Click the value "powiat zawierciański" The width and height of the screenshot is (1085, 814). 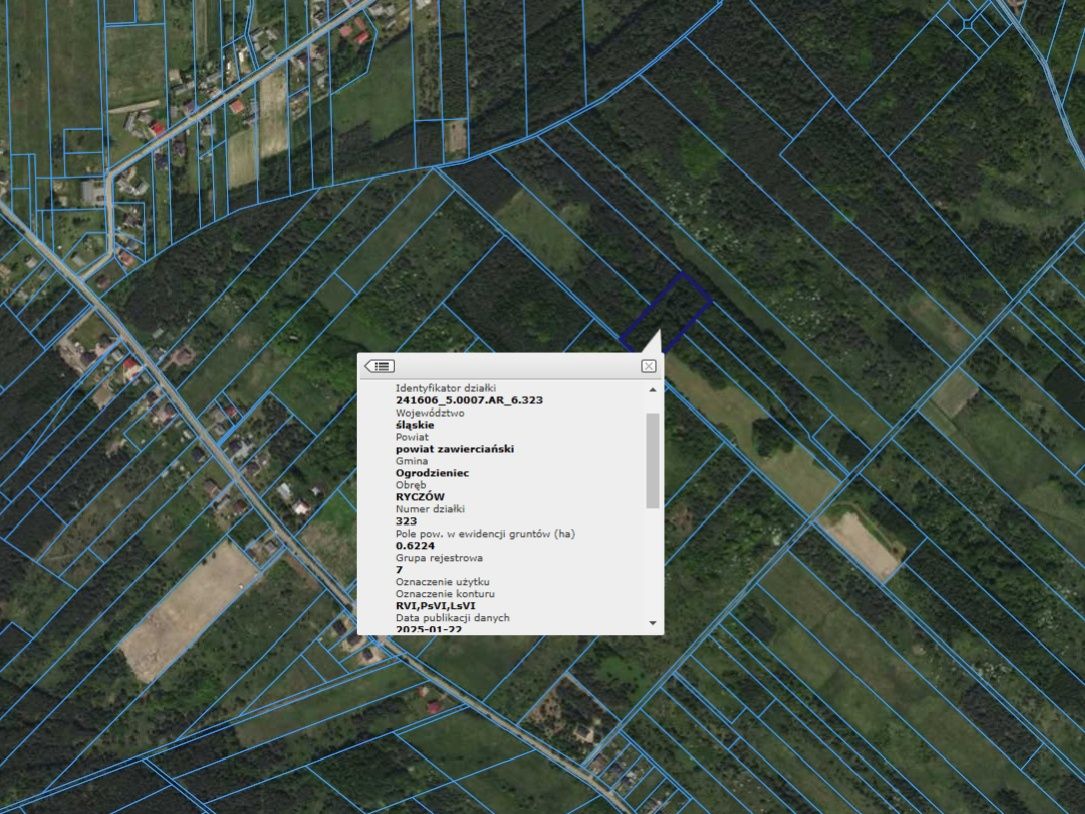455,449
